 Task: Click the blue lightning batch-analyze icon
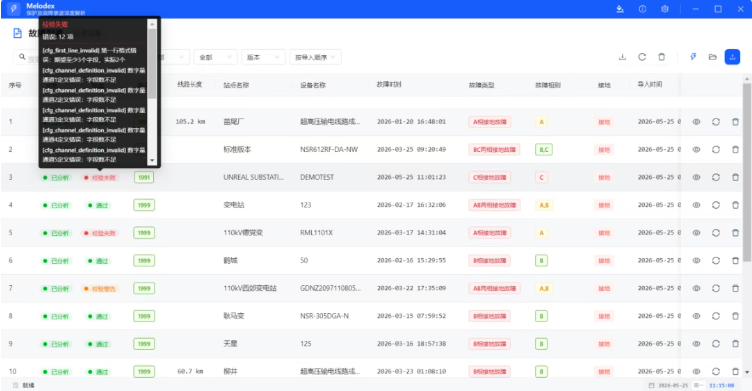coord(693,57)
